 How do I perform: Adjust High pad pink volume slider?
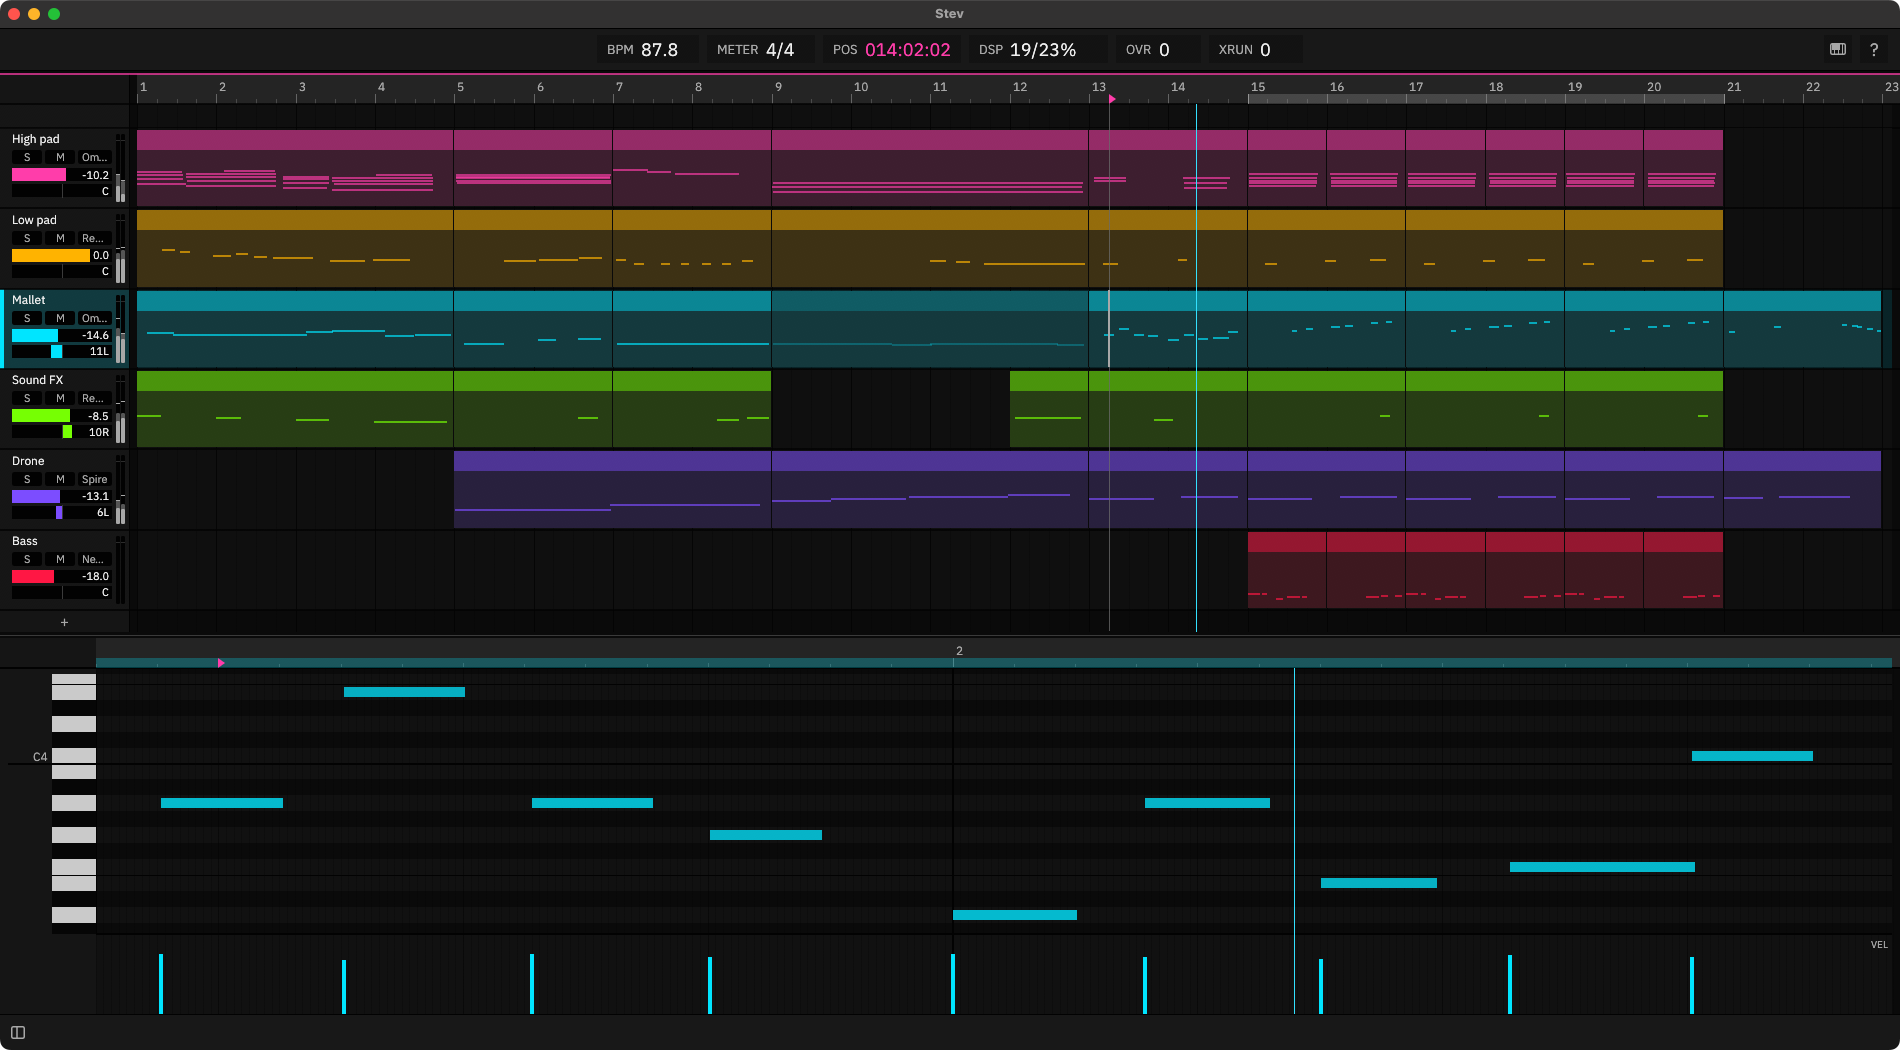(61, 174)
